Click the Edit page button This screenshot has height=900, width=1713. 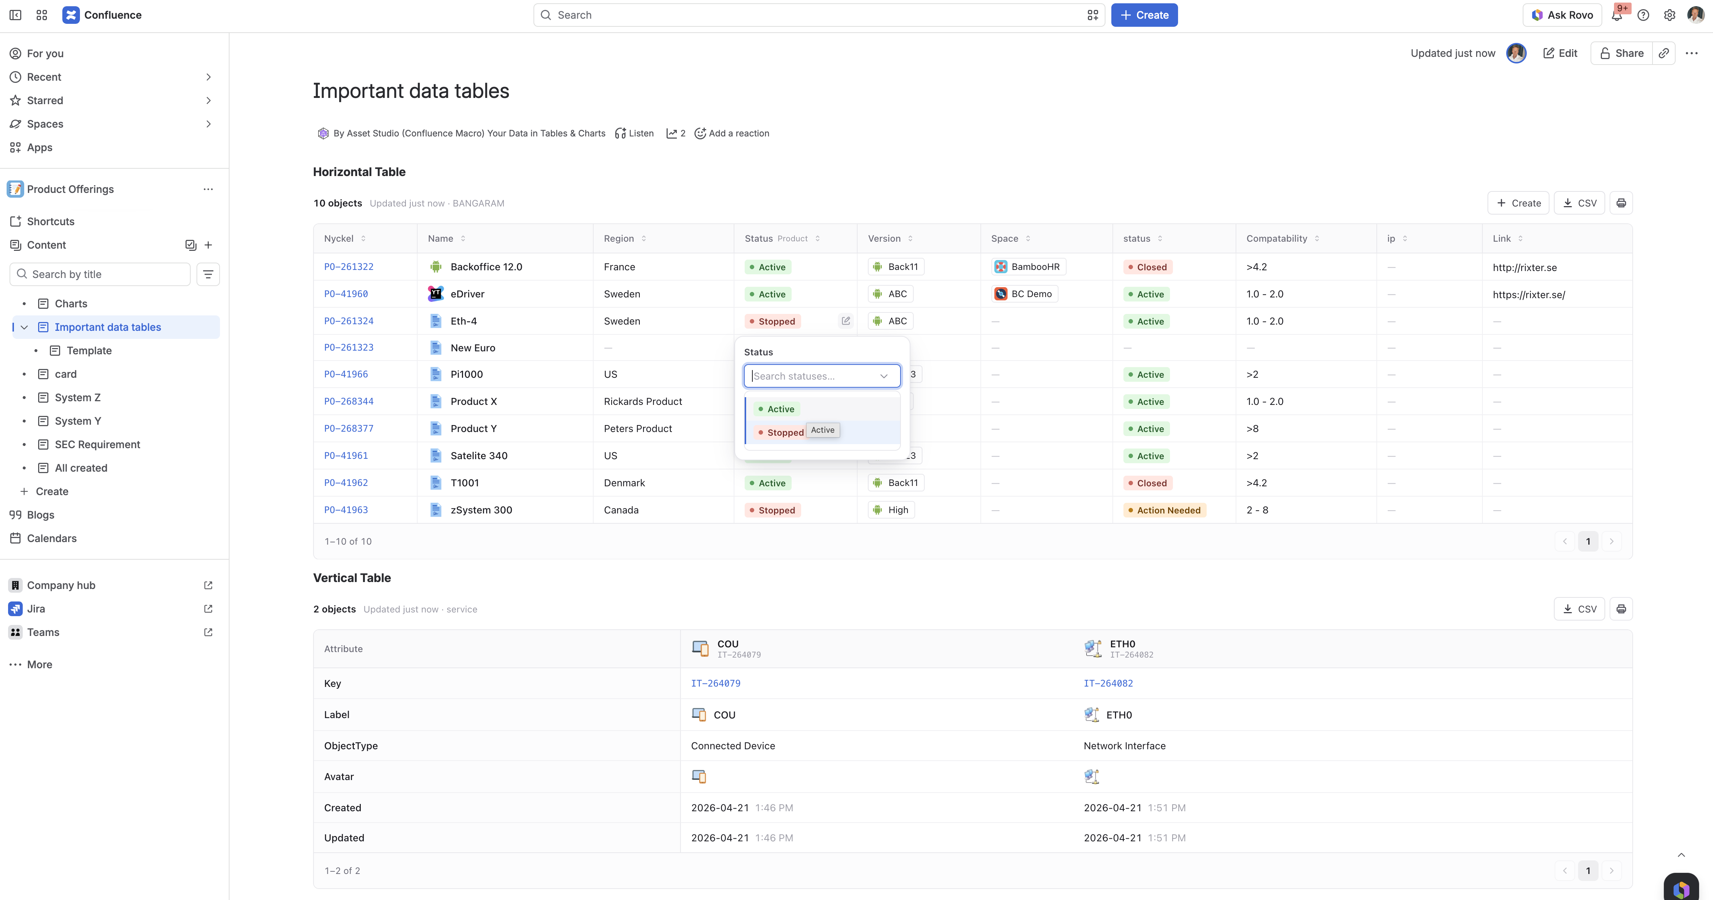[x=1560, y=53]
